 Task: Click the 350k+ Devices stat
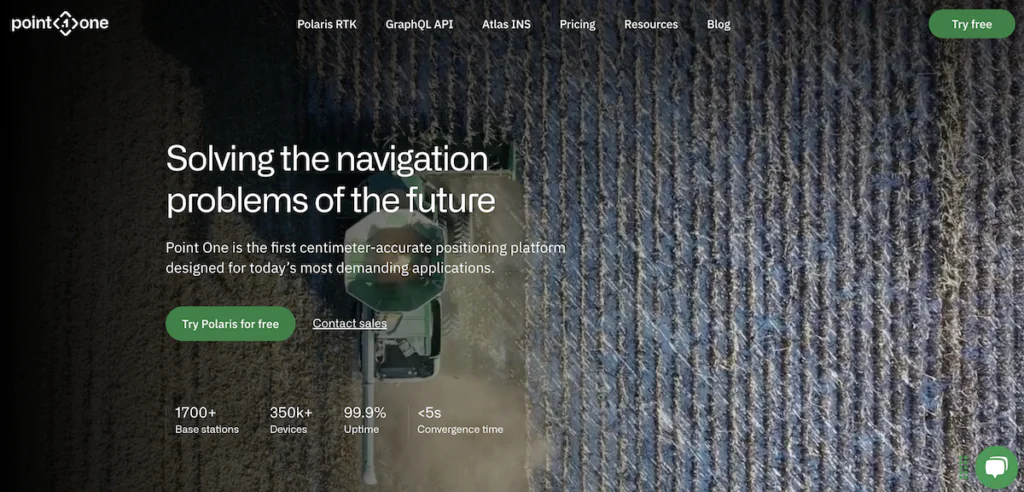click(291, 420)
